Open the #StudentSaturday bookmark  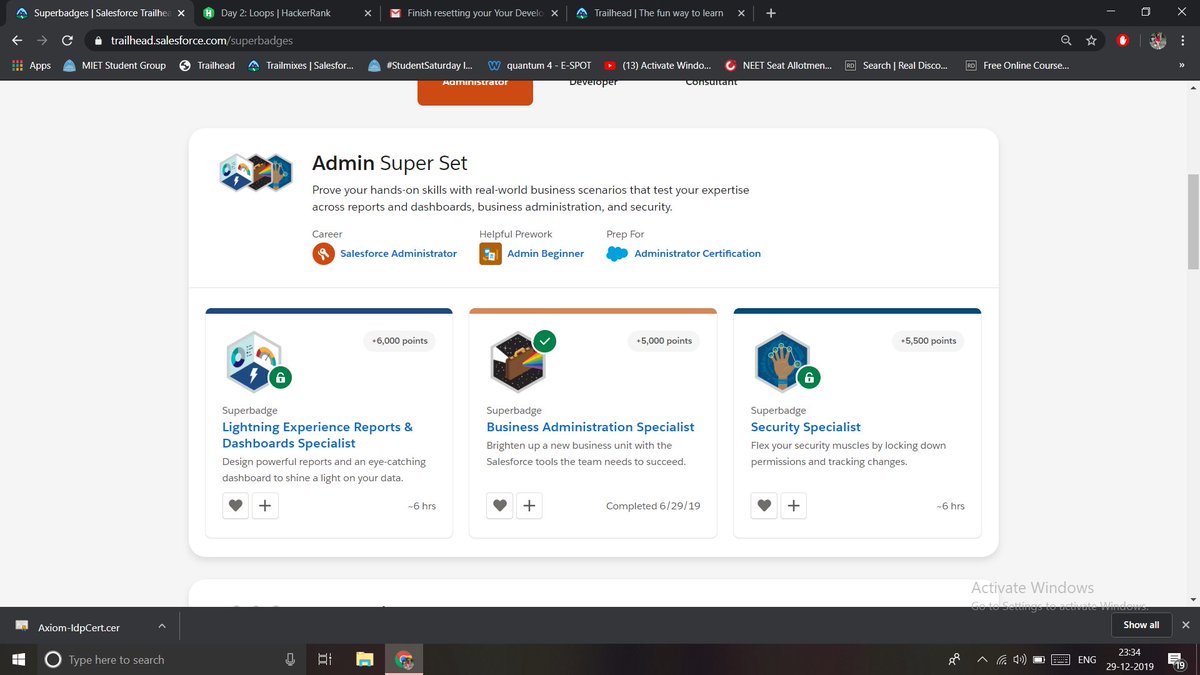421,65
